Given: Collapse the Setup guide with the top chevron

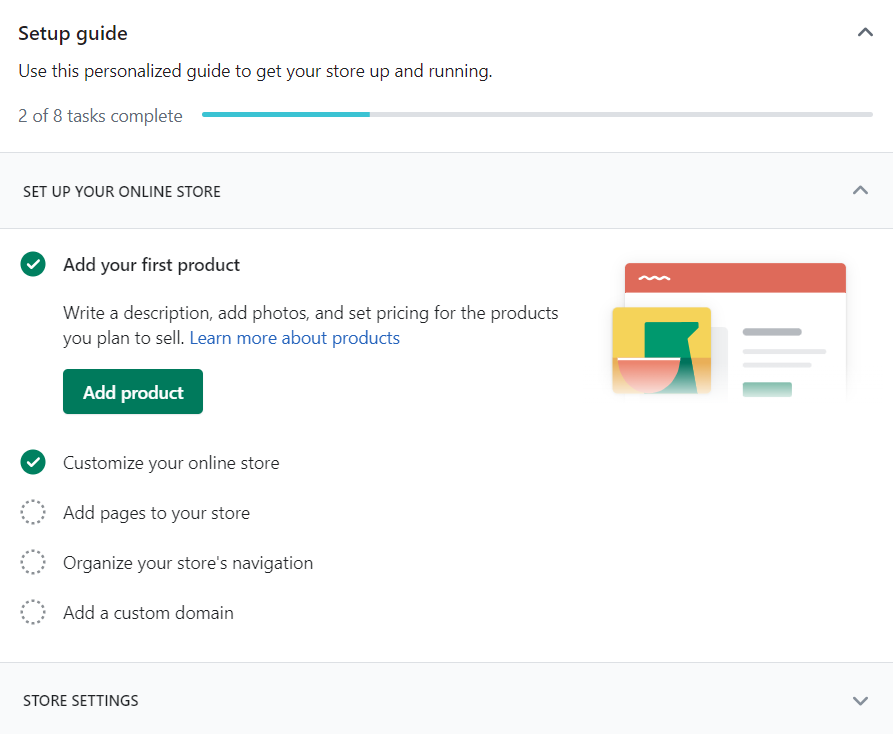Looking at the screenshot, I should [865, 32].
